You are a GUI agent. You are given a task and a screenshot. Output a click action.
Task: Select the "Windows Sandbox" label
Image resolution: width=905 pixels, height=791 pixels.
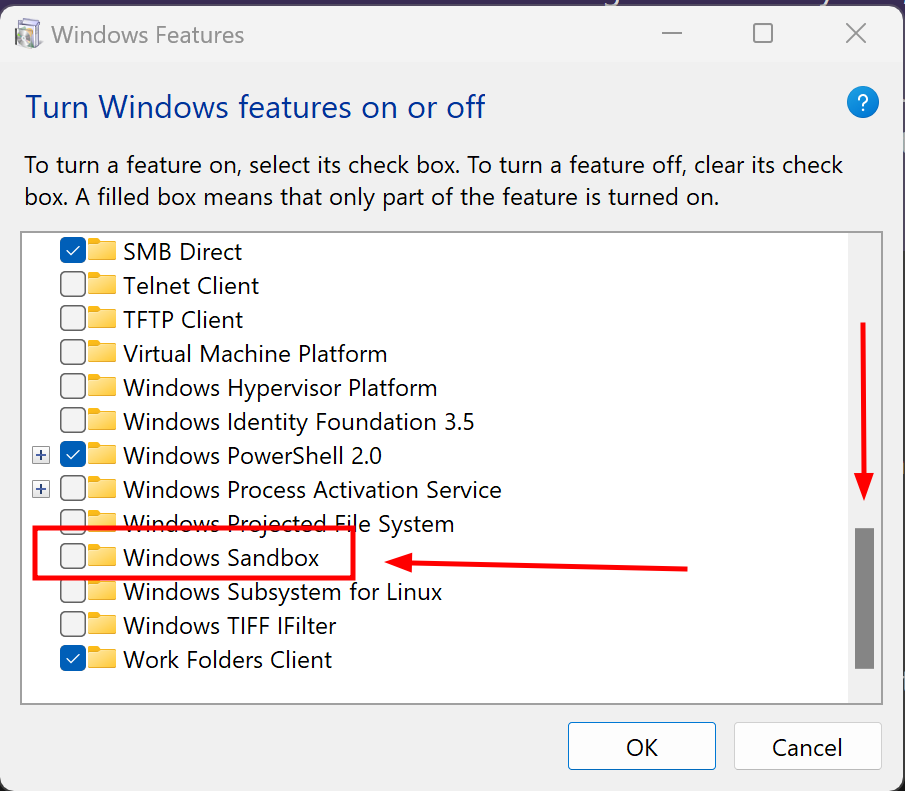[x=221, y=558]
